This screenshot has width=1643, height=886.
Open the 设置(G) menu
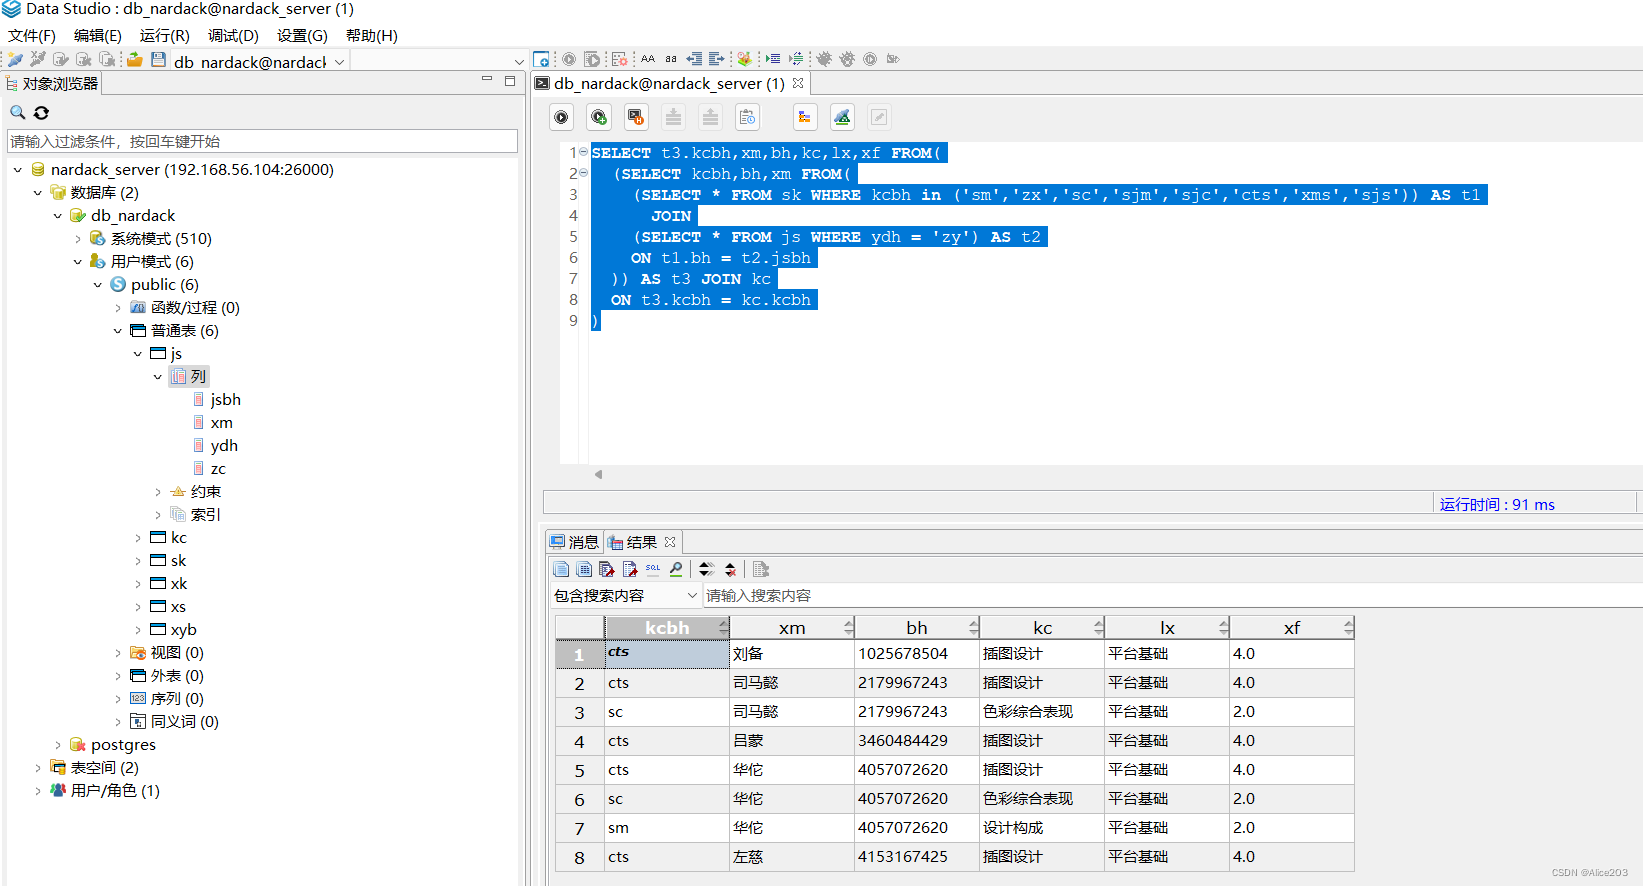click(x=302, y=36)
